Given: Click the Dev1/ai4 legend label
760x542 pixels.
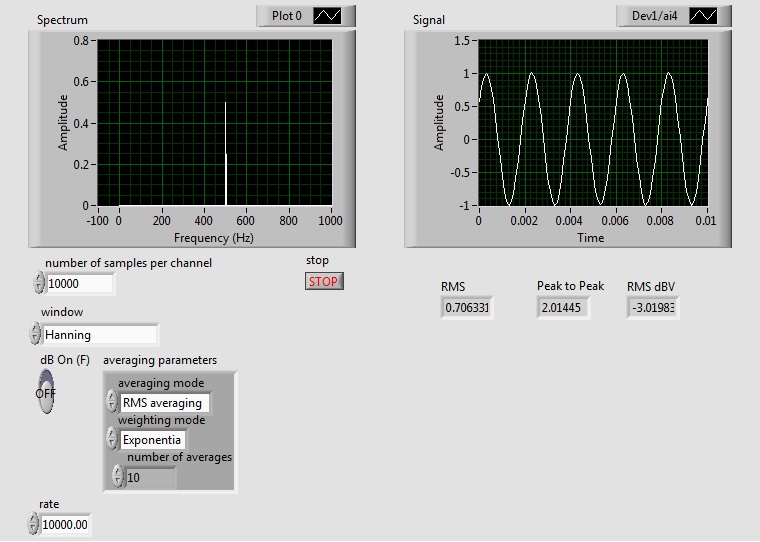Looking at the screenshot, I should pyautogui.click(x=653, y=16).
